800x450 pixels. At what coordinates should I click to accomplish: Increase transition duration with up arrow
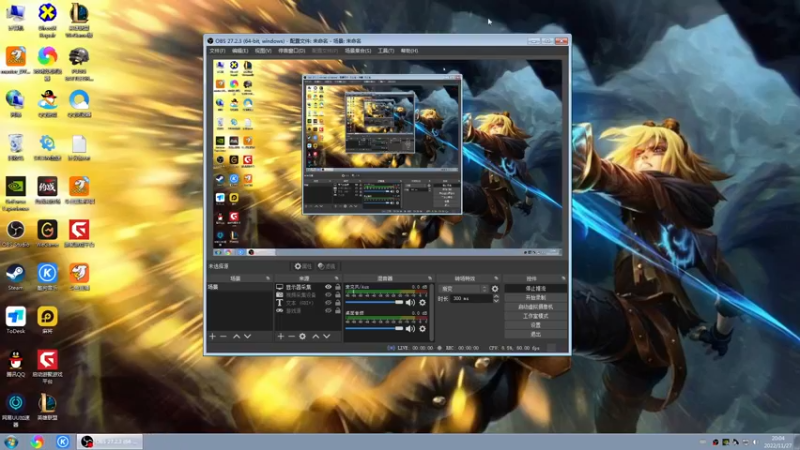tap(496, 296)
